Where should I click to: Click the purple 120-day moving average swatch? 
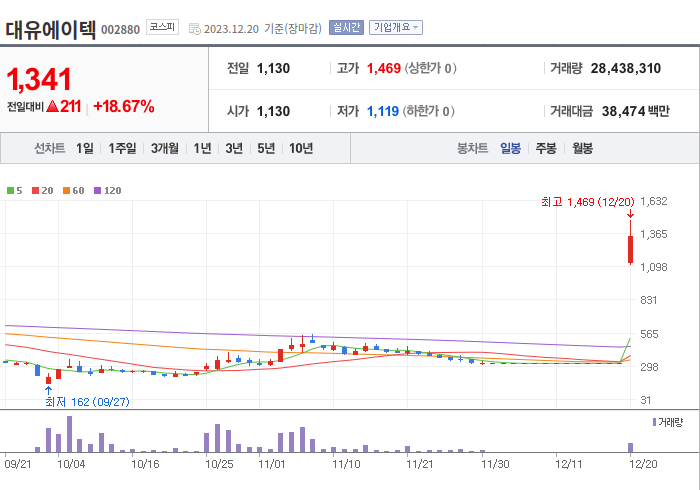(97, 191)
